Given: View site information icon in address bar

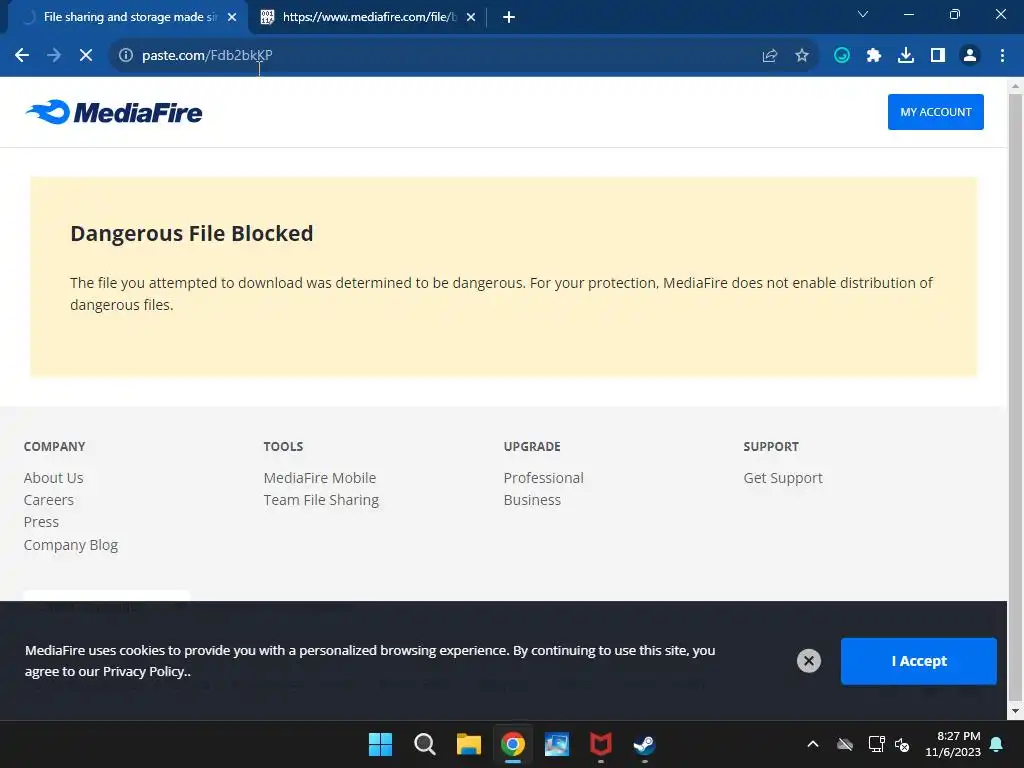Looking at the screenshot, I should (126, 56).
